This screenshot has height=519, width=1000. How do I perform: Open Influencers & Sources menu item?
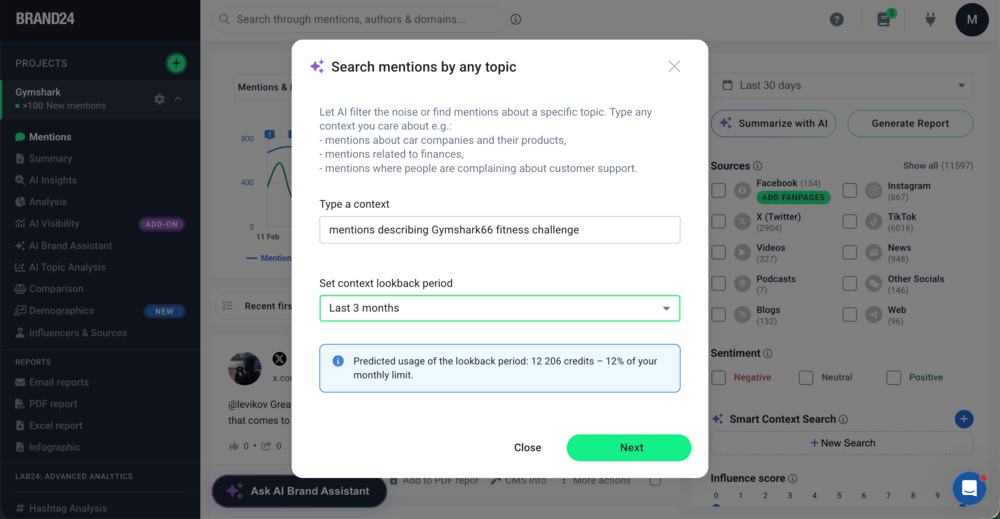point(78,333)
